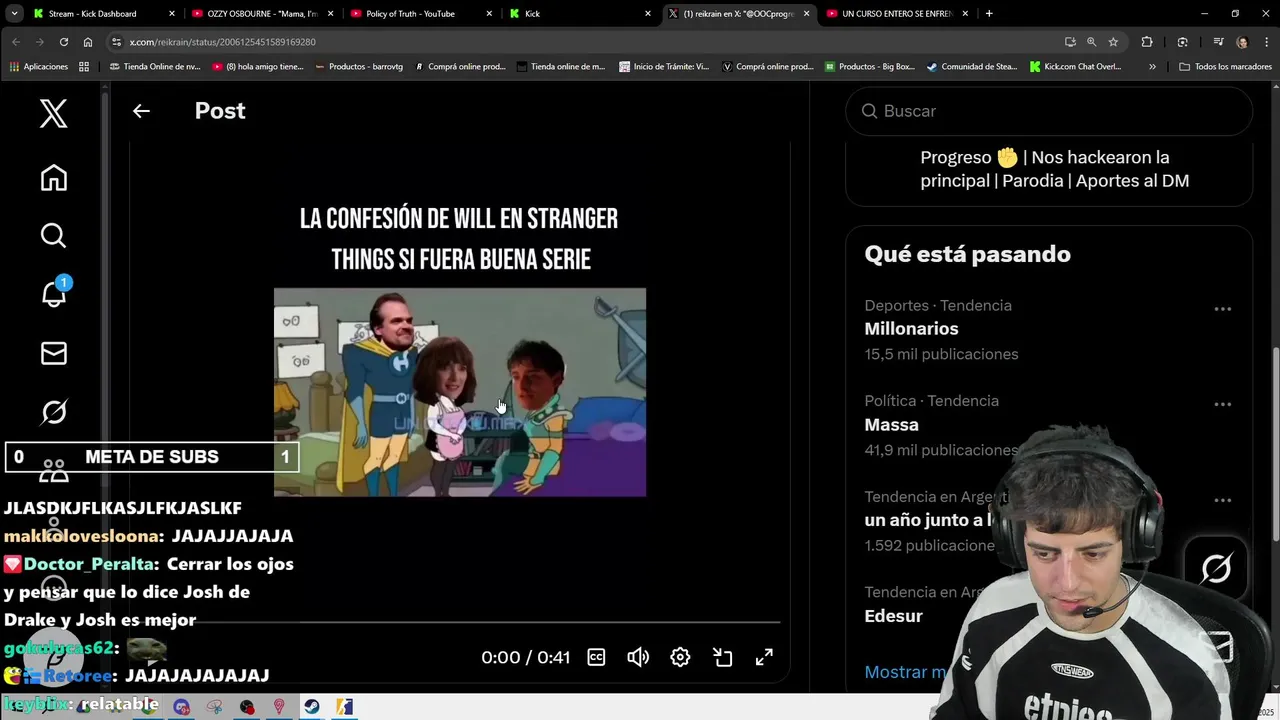Viewport: 1280px width, 720px height.
Task: Open messages envelope icon in sidebar
Action: 54,353
